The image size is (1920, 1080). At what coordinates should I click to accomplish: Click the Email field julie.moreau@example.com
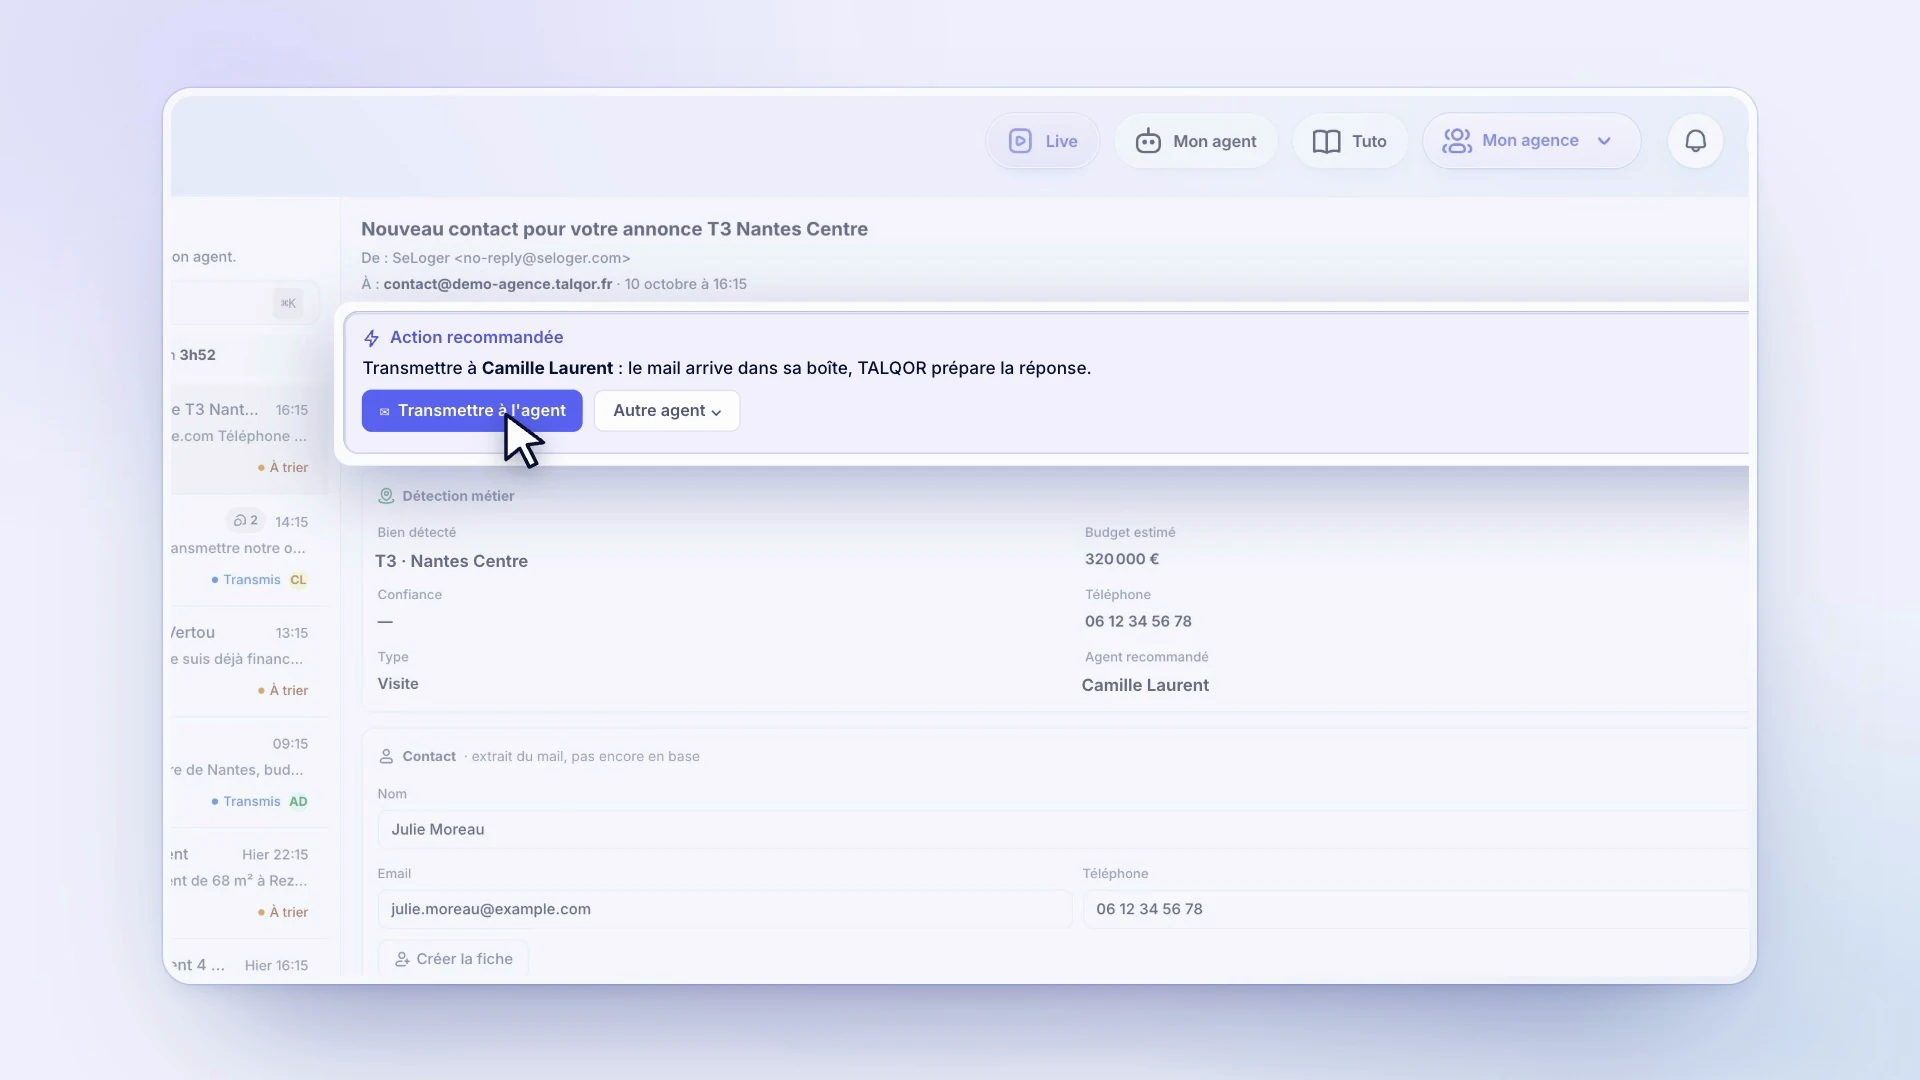point(724,910)
